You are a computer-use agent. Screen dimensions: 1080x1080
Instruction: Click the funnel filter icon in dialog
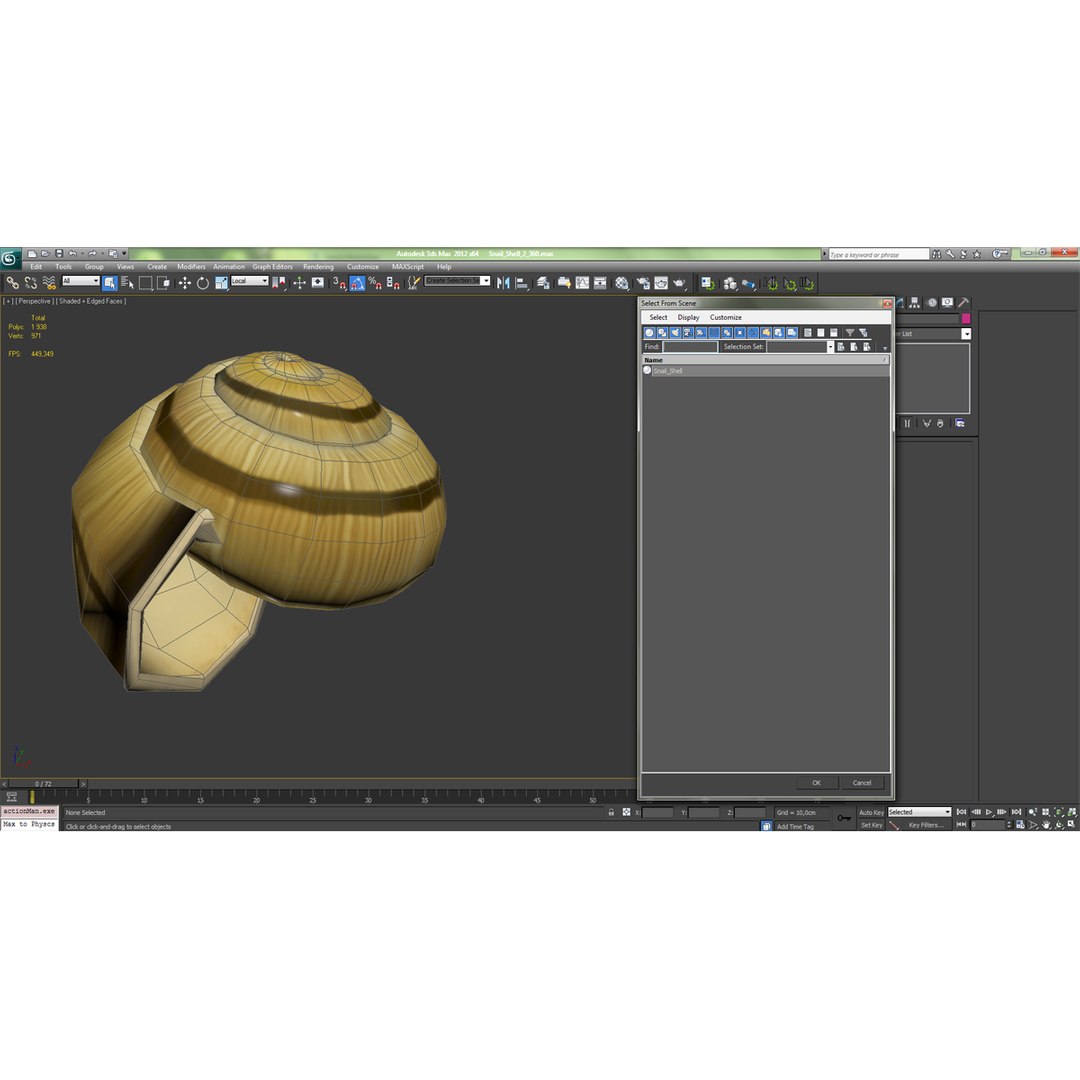pyautogui.click(x=850, y=333)
